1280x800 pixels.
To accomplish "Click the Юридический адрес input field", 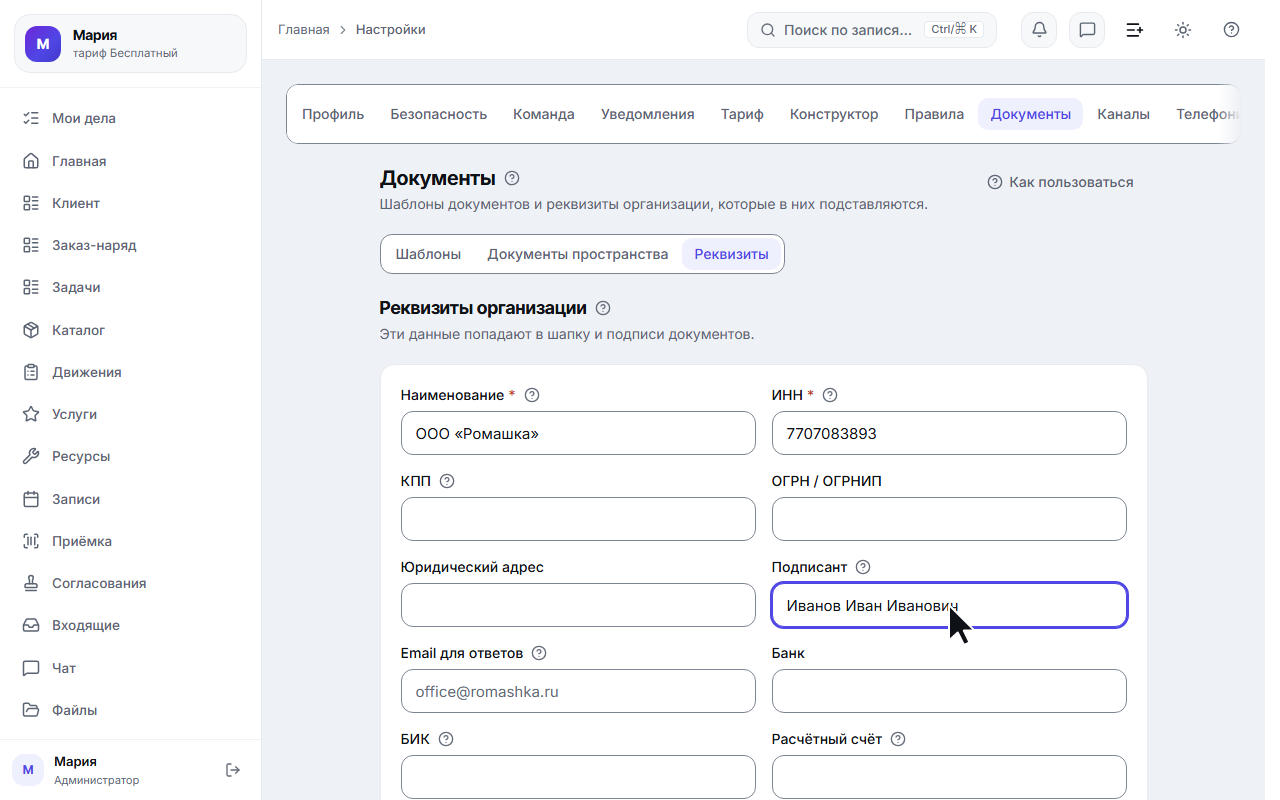I will 578,605.
